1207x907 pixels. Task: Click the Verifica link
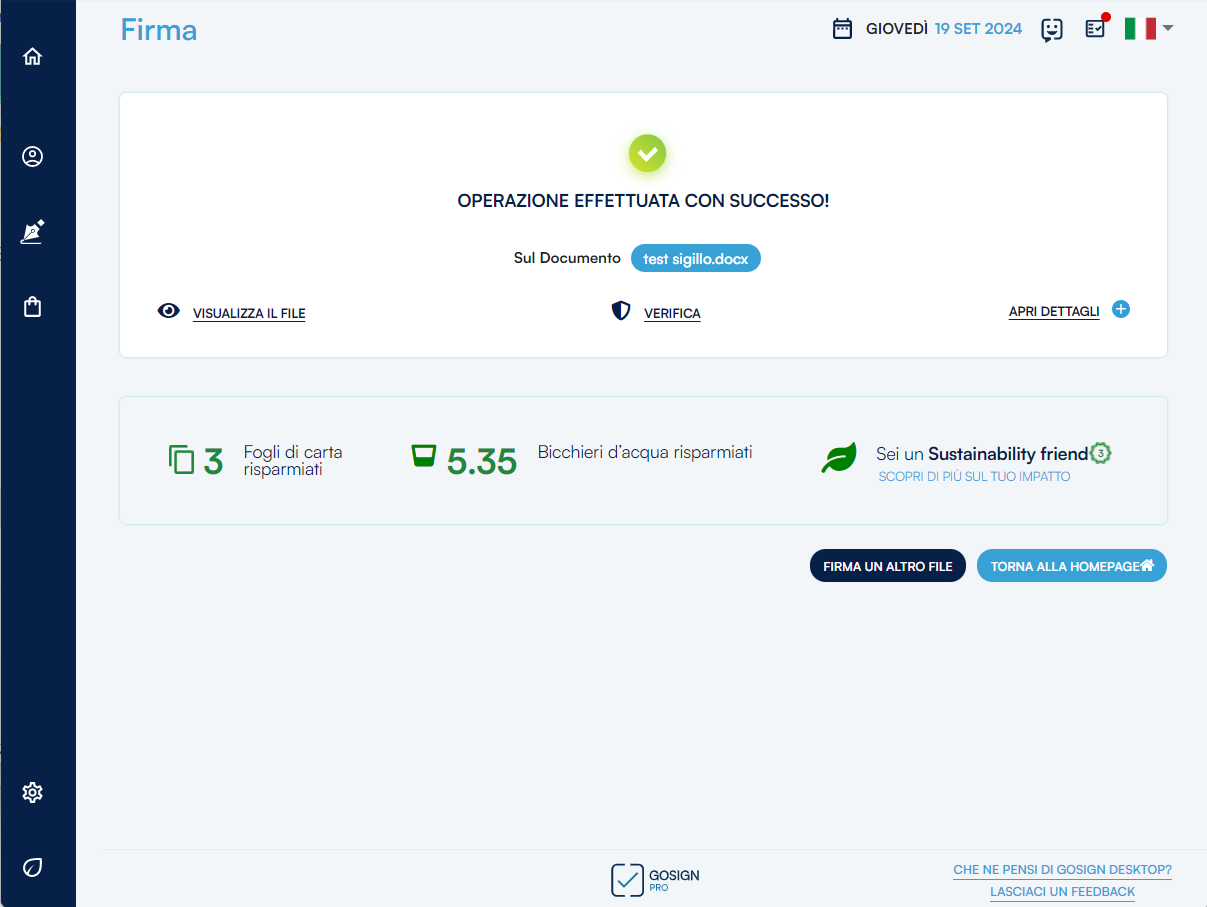[x=672, y=314]
